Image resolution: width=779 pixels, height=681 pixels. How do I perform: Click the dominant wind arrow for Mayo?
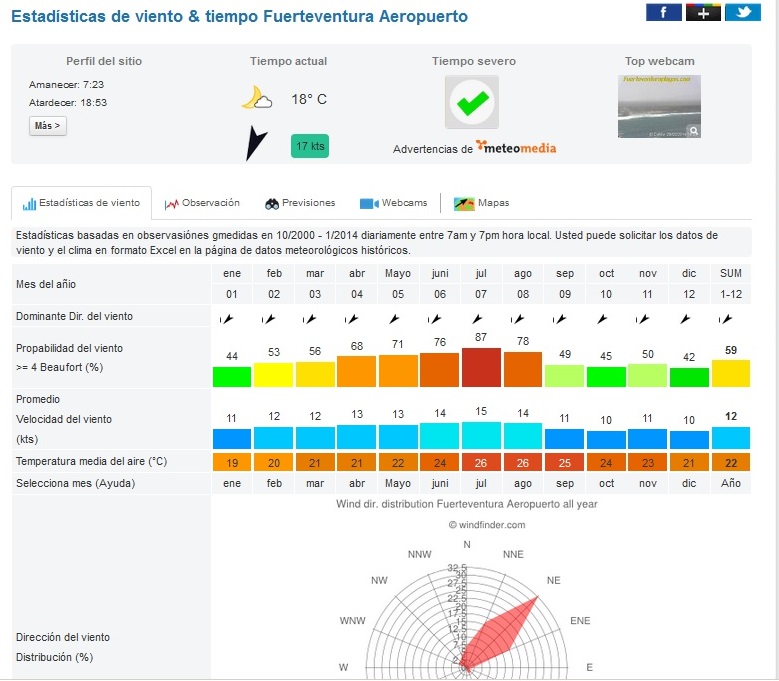pos(394,319)
